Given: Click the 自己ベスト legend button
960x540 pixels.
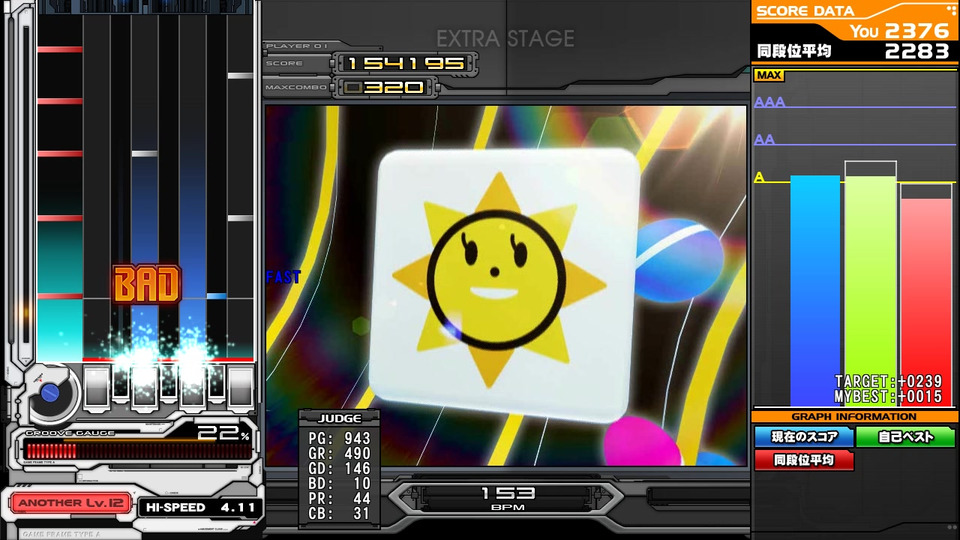Looking at the screenshot, I should pyautogui.click(x=905, y=437).
